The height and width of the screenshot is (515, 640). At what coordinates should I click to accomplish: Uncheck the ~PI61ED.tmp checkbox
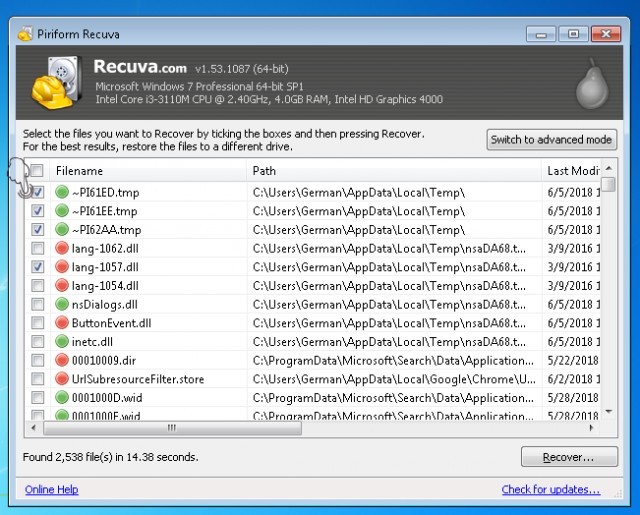[x=38, y=192]
